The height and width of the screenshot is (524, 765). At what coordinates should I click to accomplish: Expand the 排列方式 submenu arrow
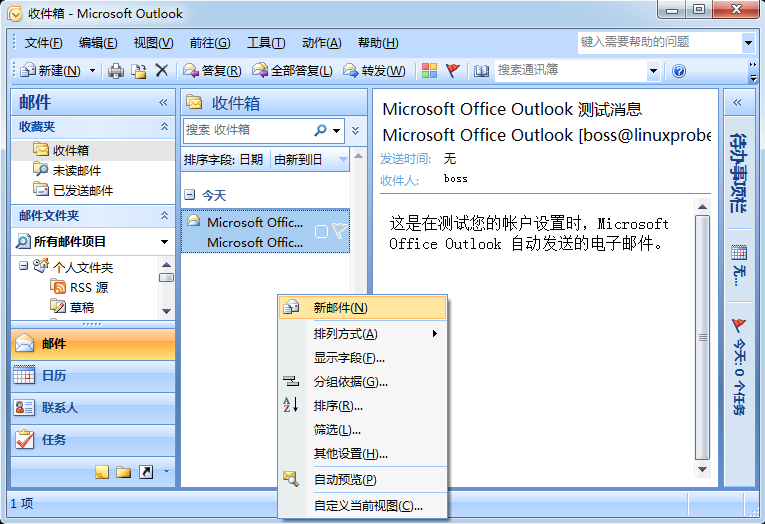pyautogui.click(x=435, y=333)
